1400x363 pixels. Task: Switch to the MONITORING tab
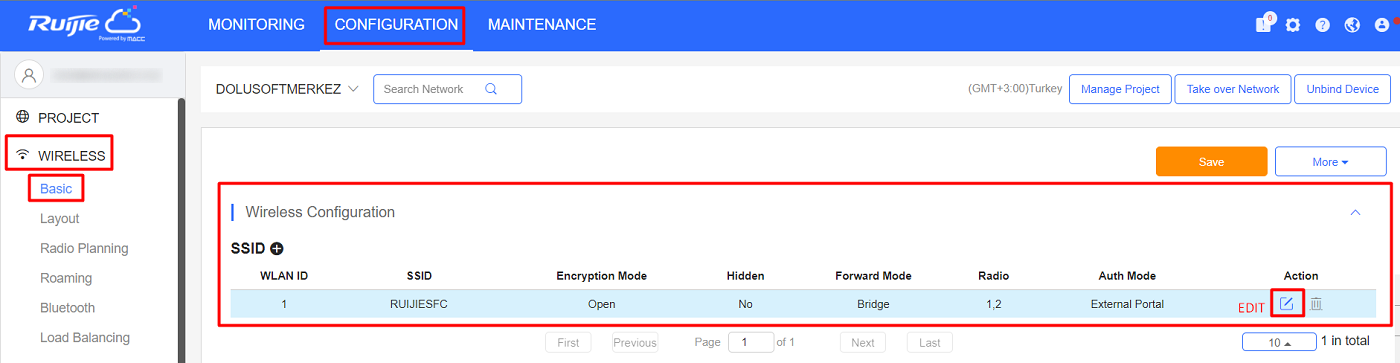(x=257, y=25)
